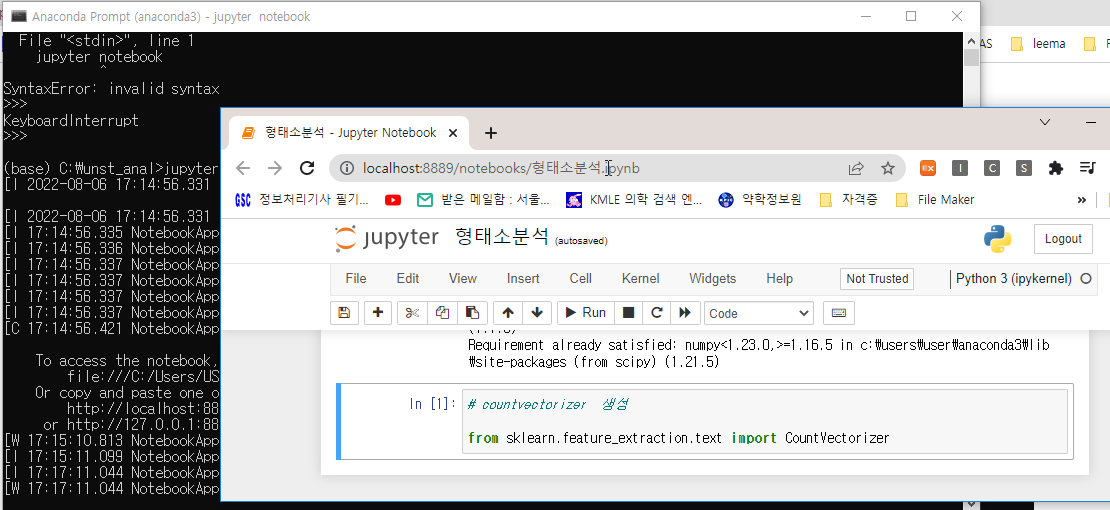The image size is (1110, 510).
Task: Go forward in the browser
Action: 275,168
